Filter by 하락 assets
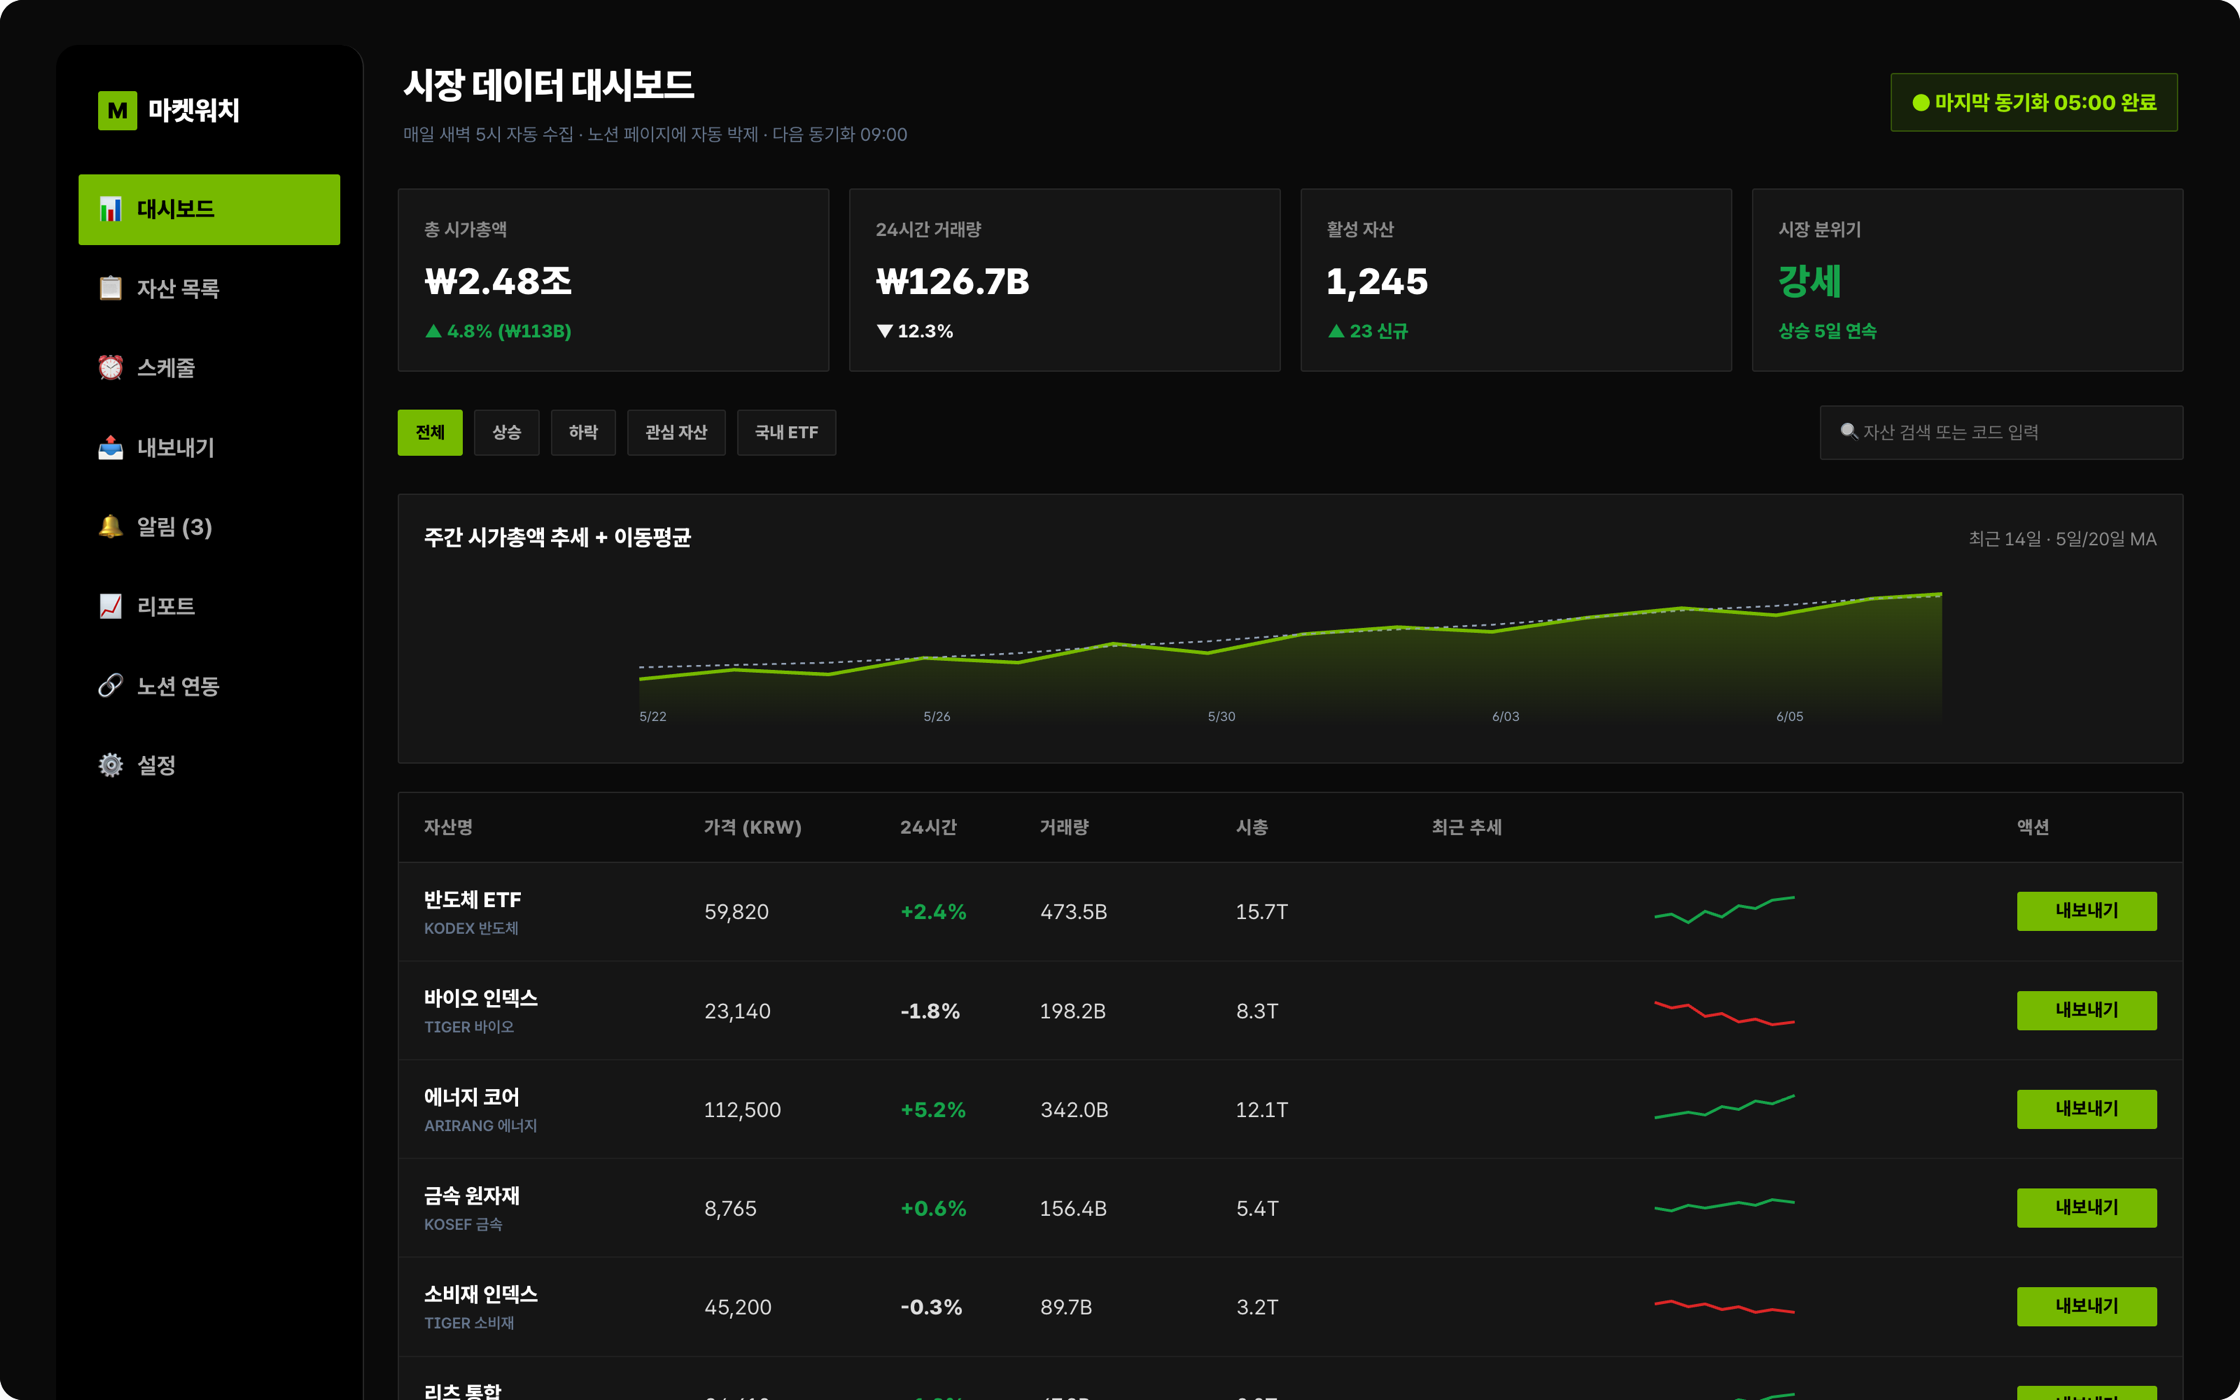The height and width of the screenshot is (1400, 2240). click(583, 432)
